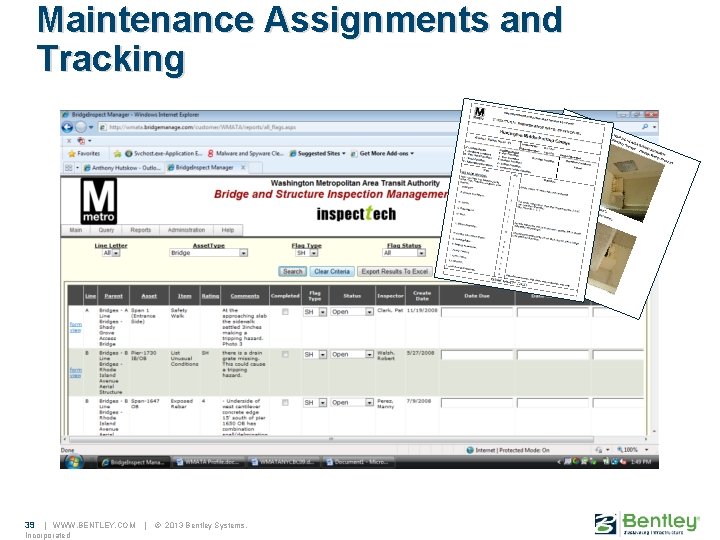
Task: Go back with the browser Back arrow
Action: [x=68, y=127]
